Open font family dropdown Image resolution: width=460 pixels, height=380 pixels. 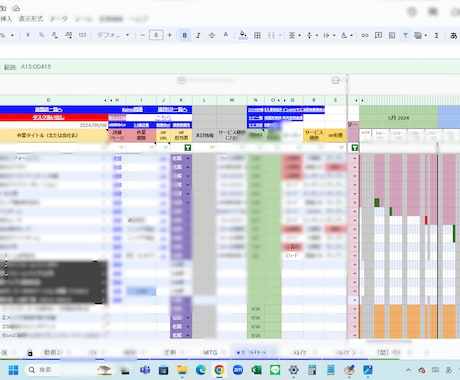point(113,35)
